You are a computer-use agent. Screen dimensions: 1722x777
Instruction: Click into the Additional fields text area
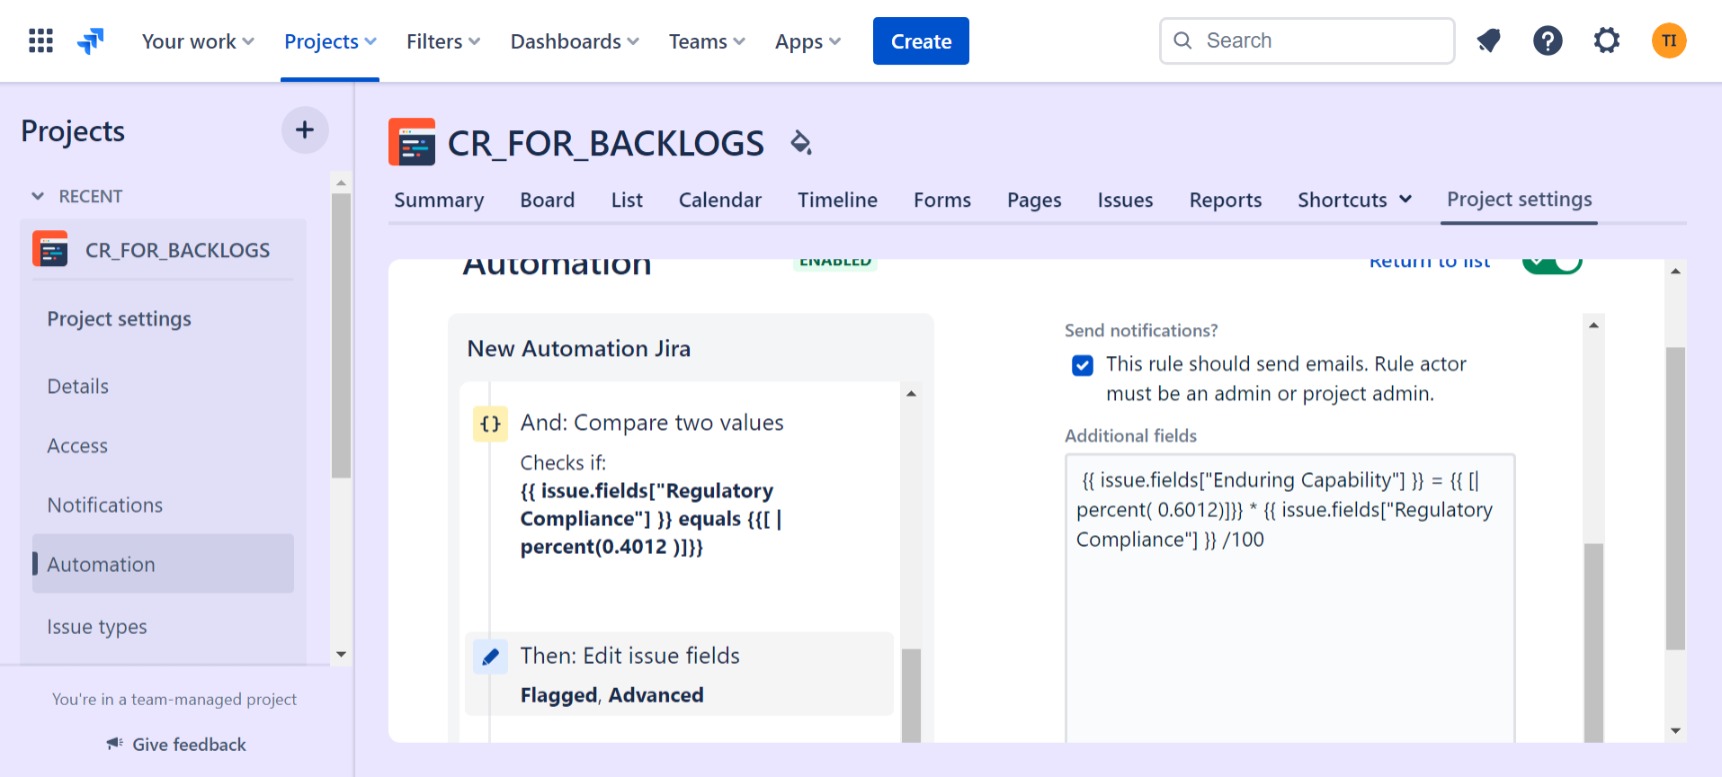click(x=1290, y=598)
